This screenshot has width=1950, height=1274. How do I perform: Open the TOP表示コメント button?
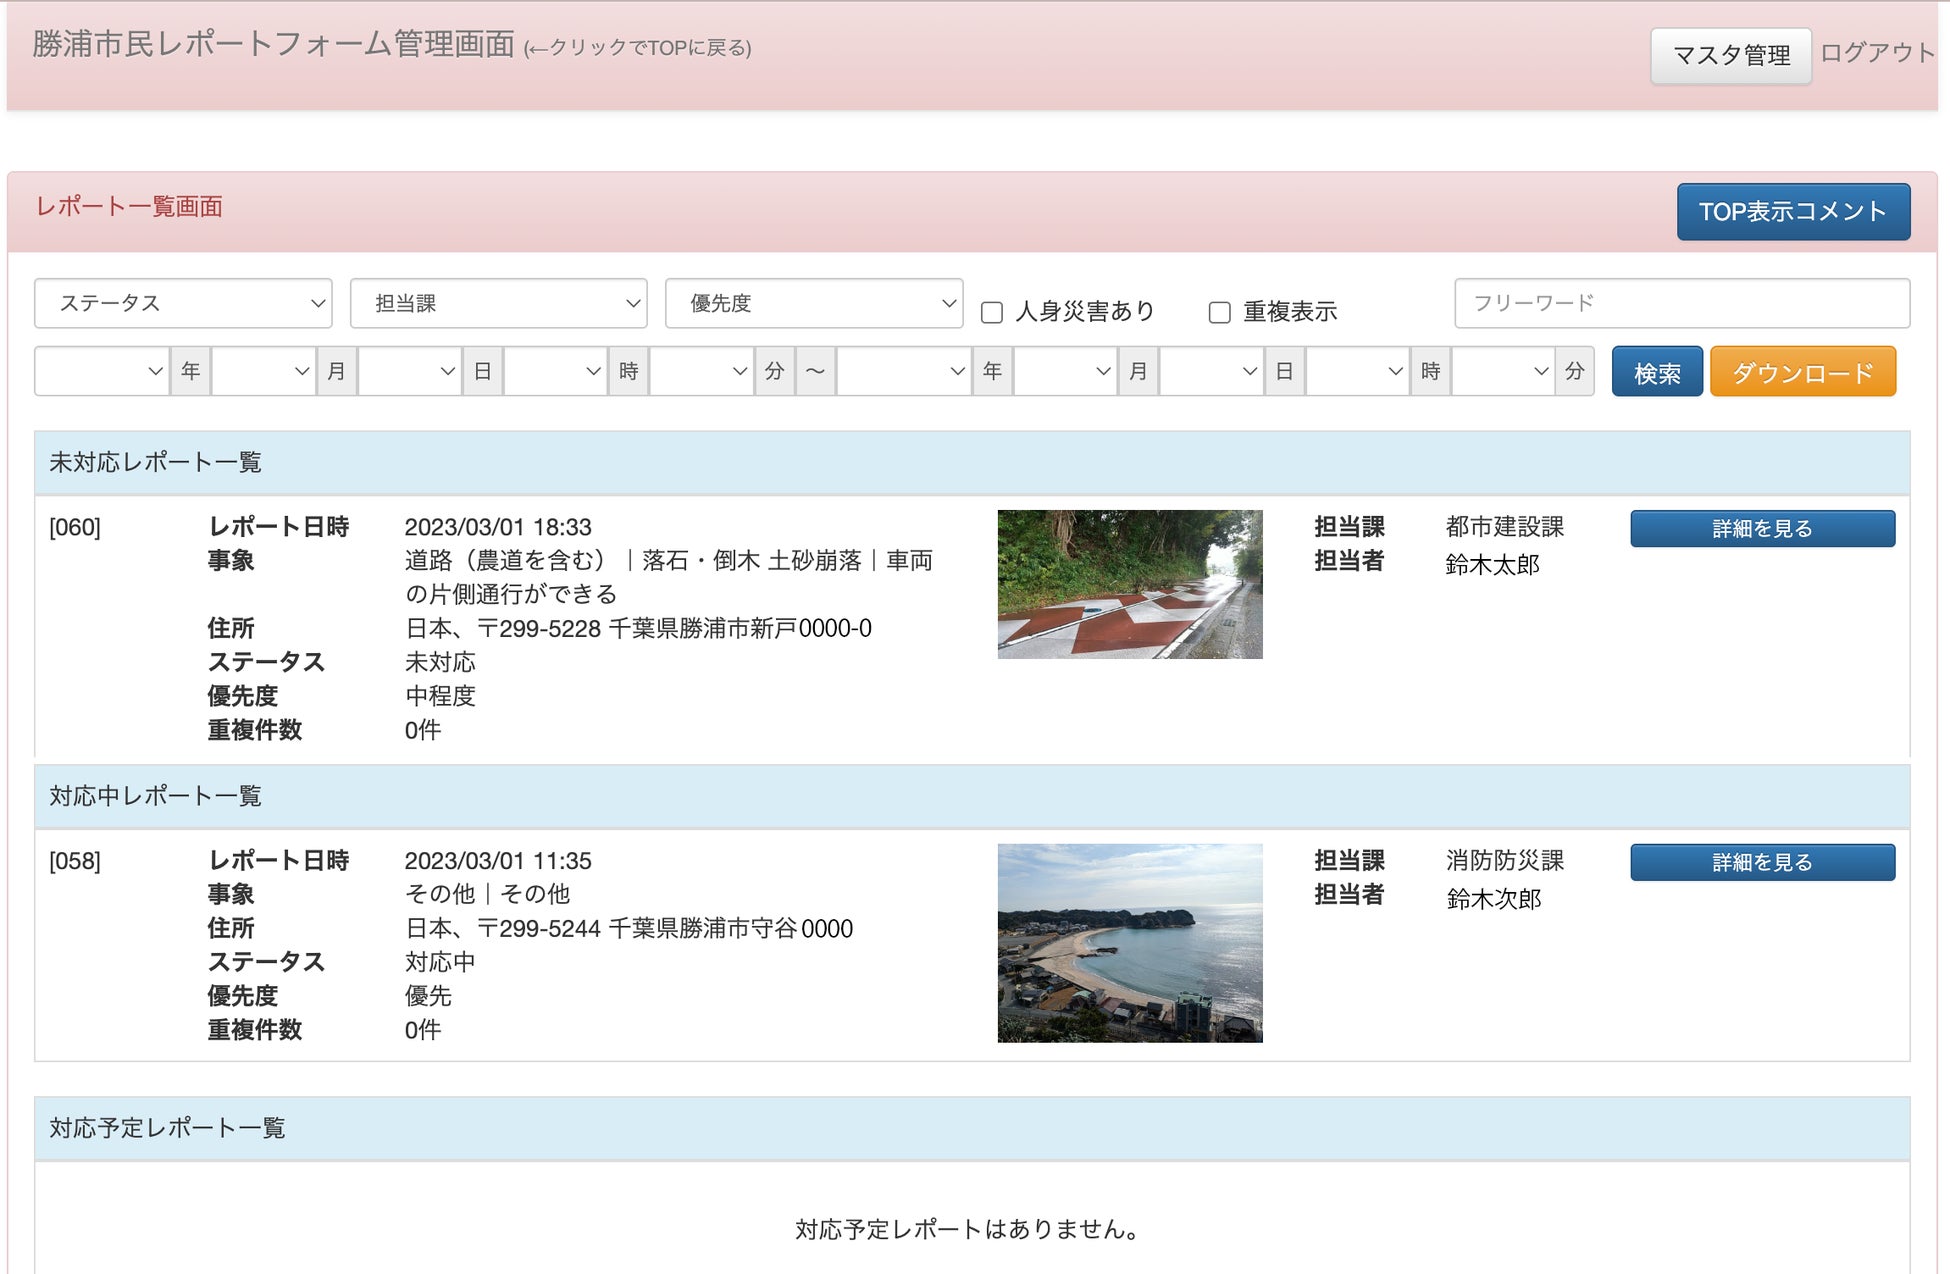(x=1792, y=212)
